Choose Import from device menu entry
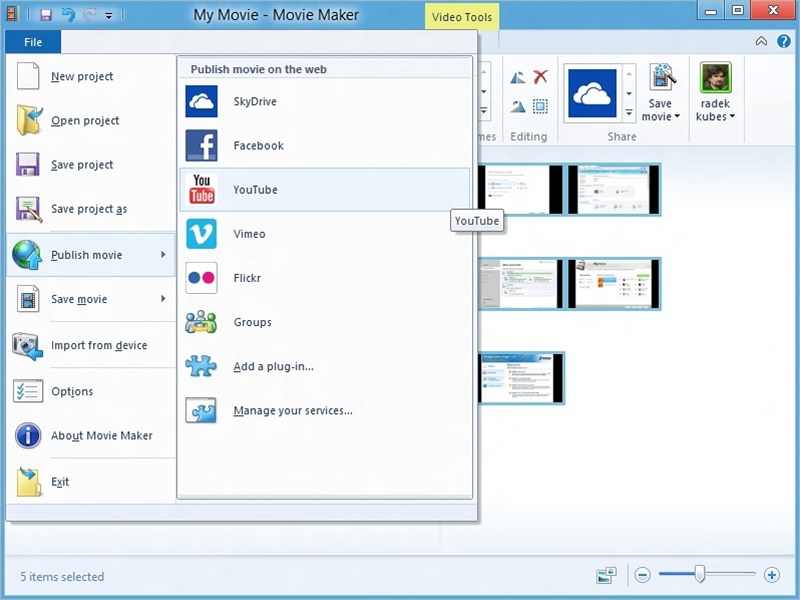This screenshot has width=800, height=600. 99,346
